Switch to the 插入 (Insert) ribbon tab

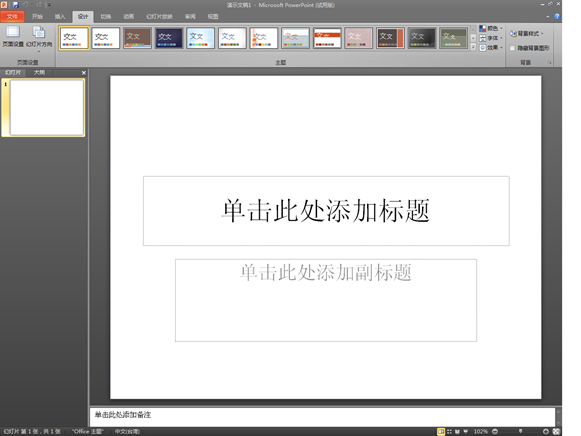coord(60,16)
